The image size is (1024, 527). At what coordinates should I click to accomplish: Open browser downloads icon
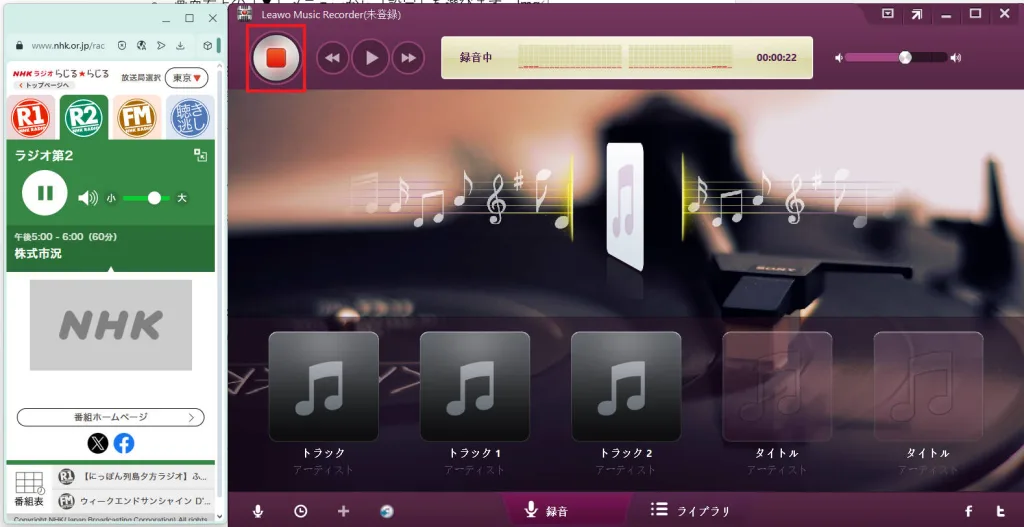pos(180,46)
